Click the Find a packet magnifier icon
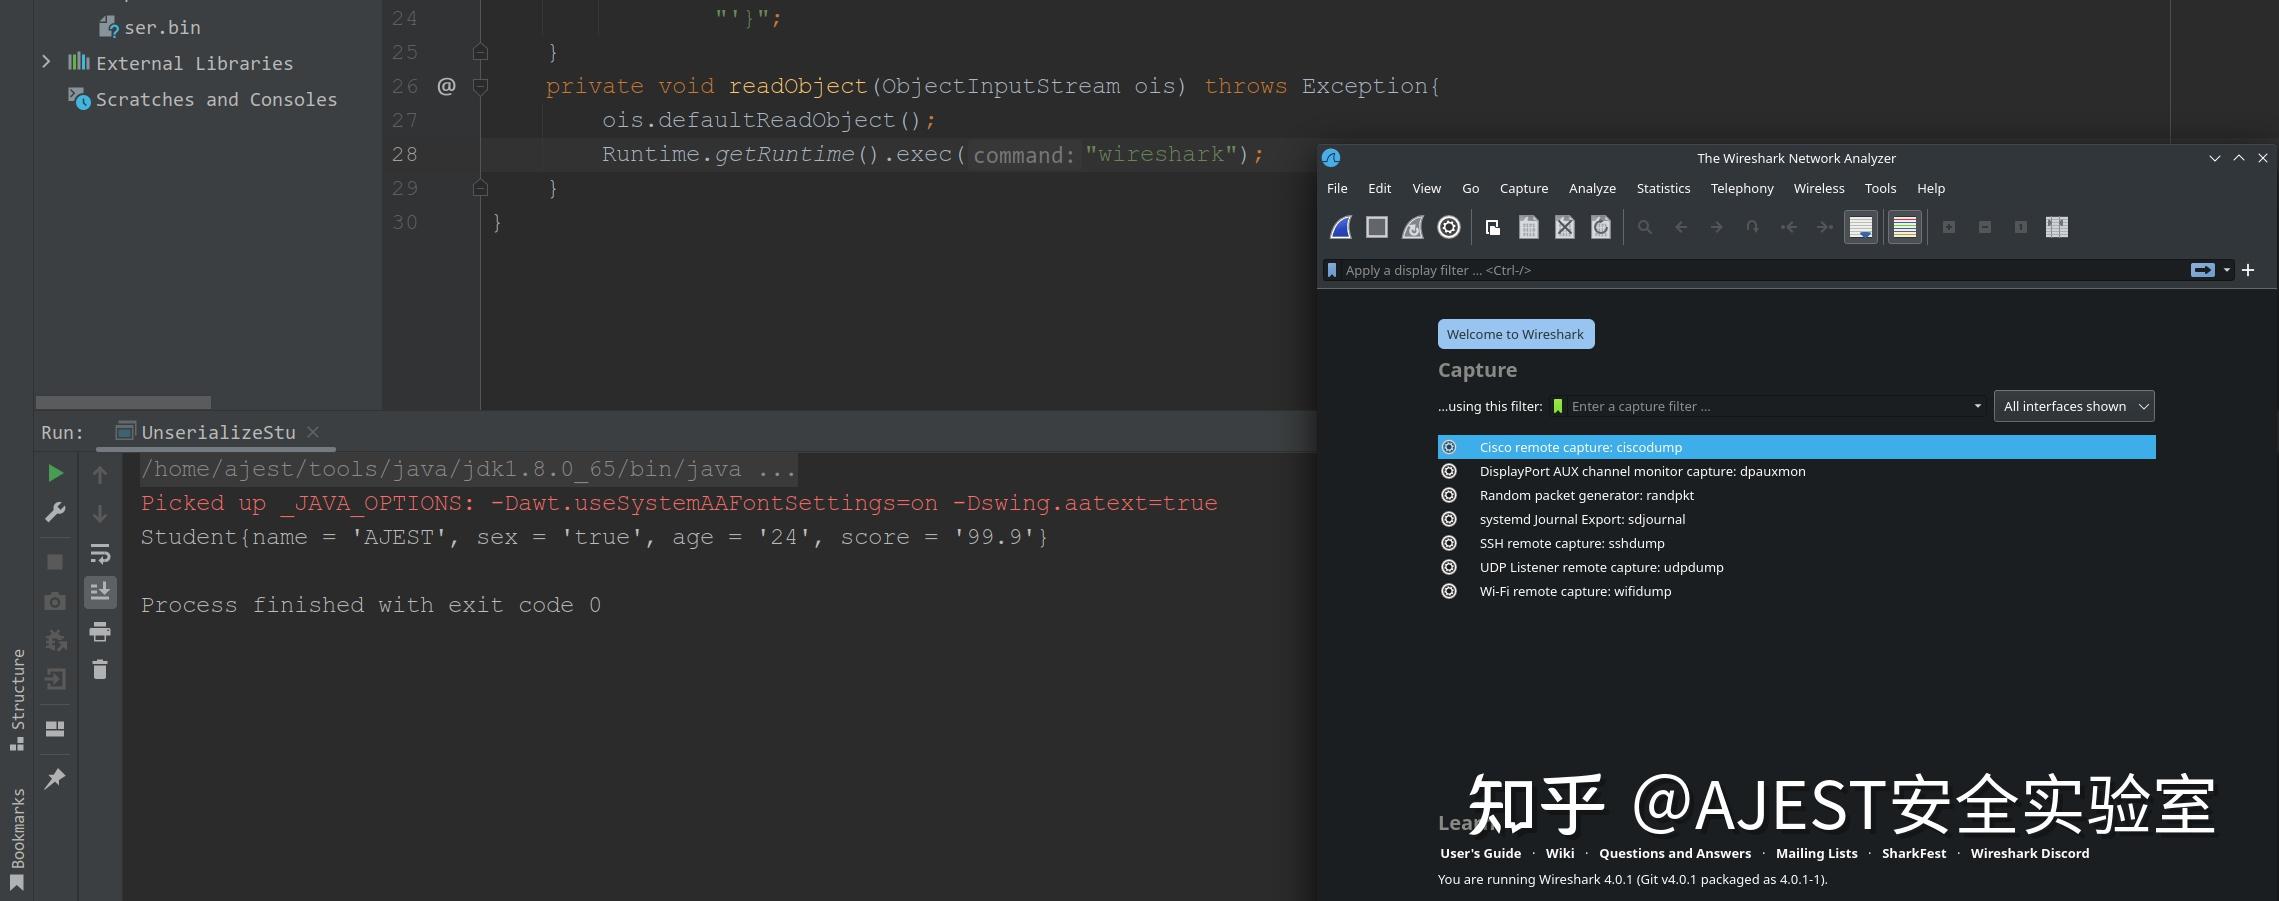 coord(1645,227)
